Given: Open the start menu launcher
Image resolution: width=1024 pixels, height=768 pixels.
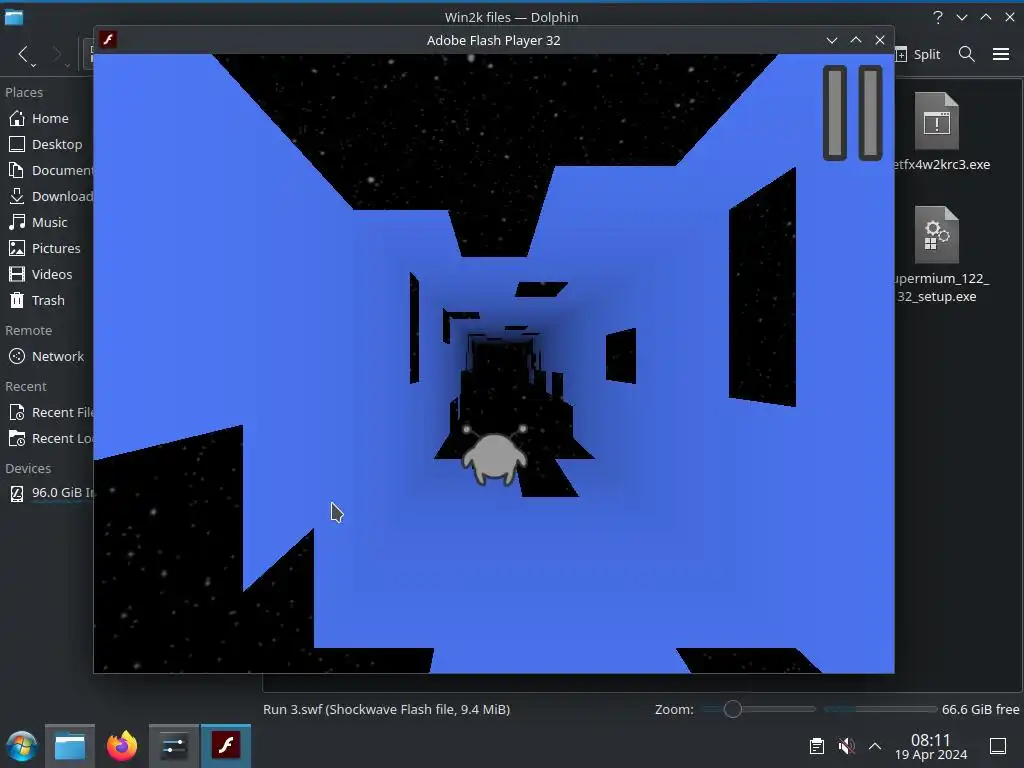Looking at the screenshot, I should click(22, 746).
